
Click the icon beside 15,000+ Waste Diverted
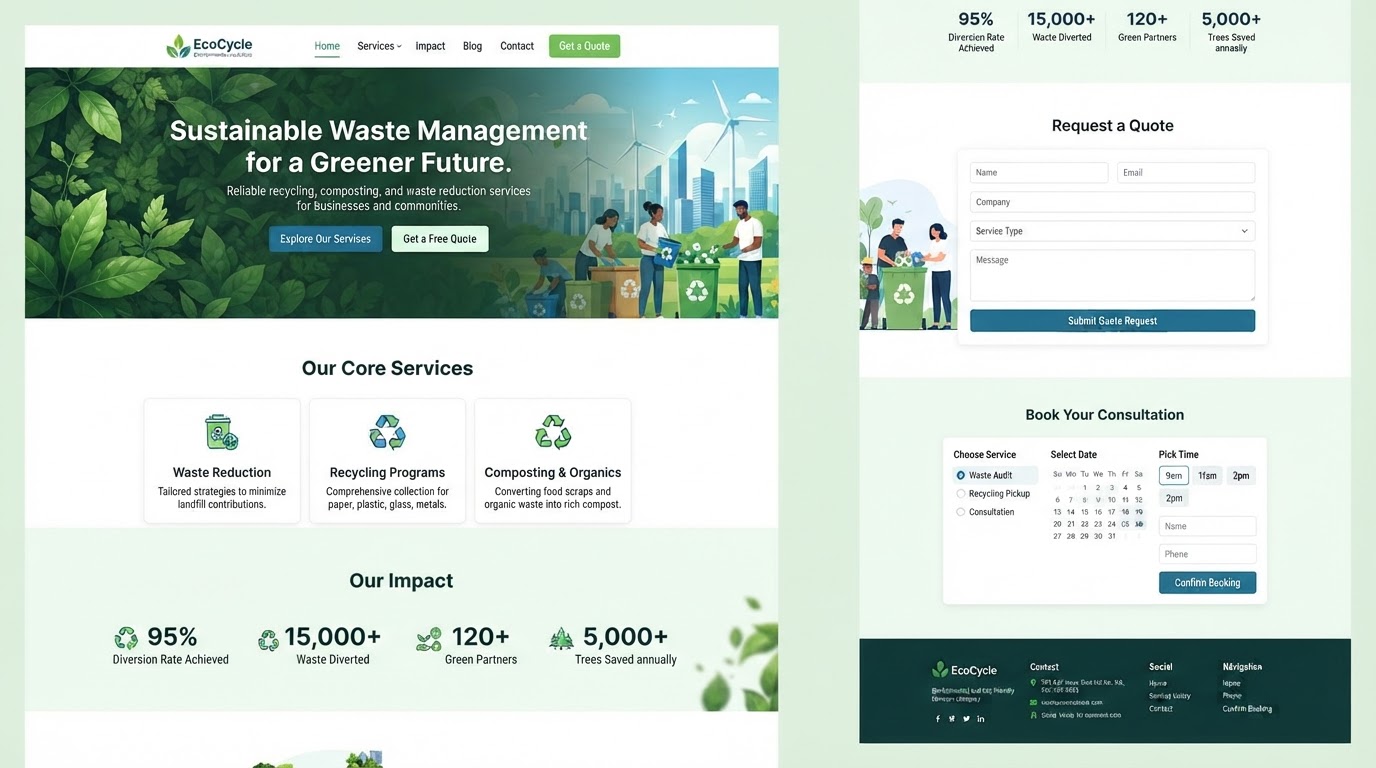(268, 640)
